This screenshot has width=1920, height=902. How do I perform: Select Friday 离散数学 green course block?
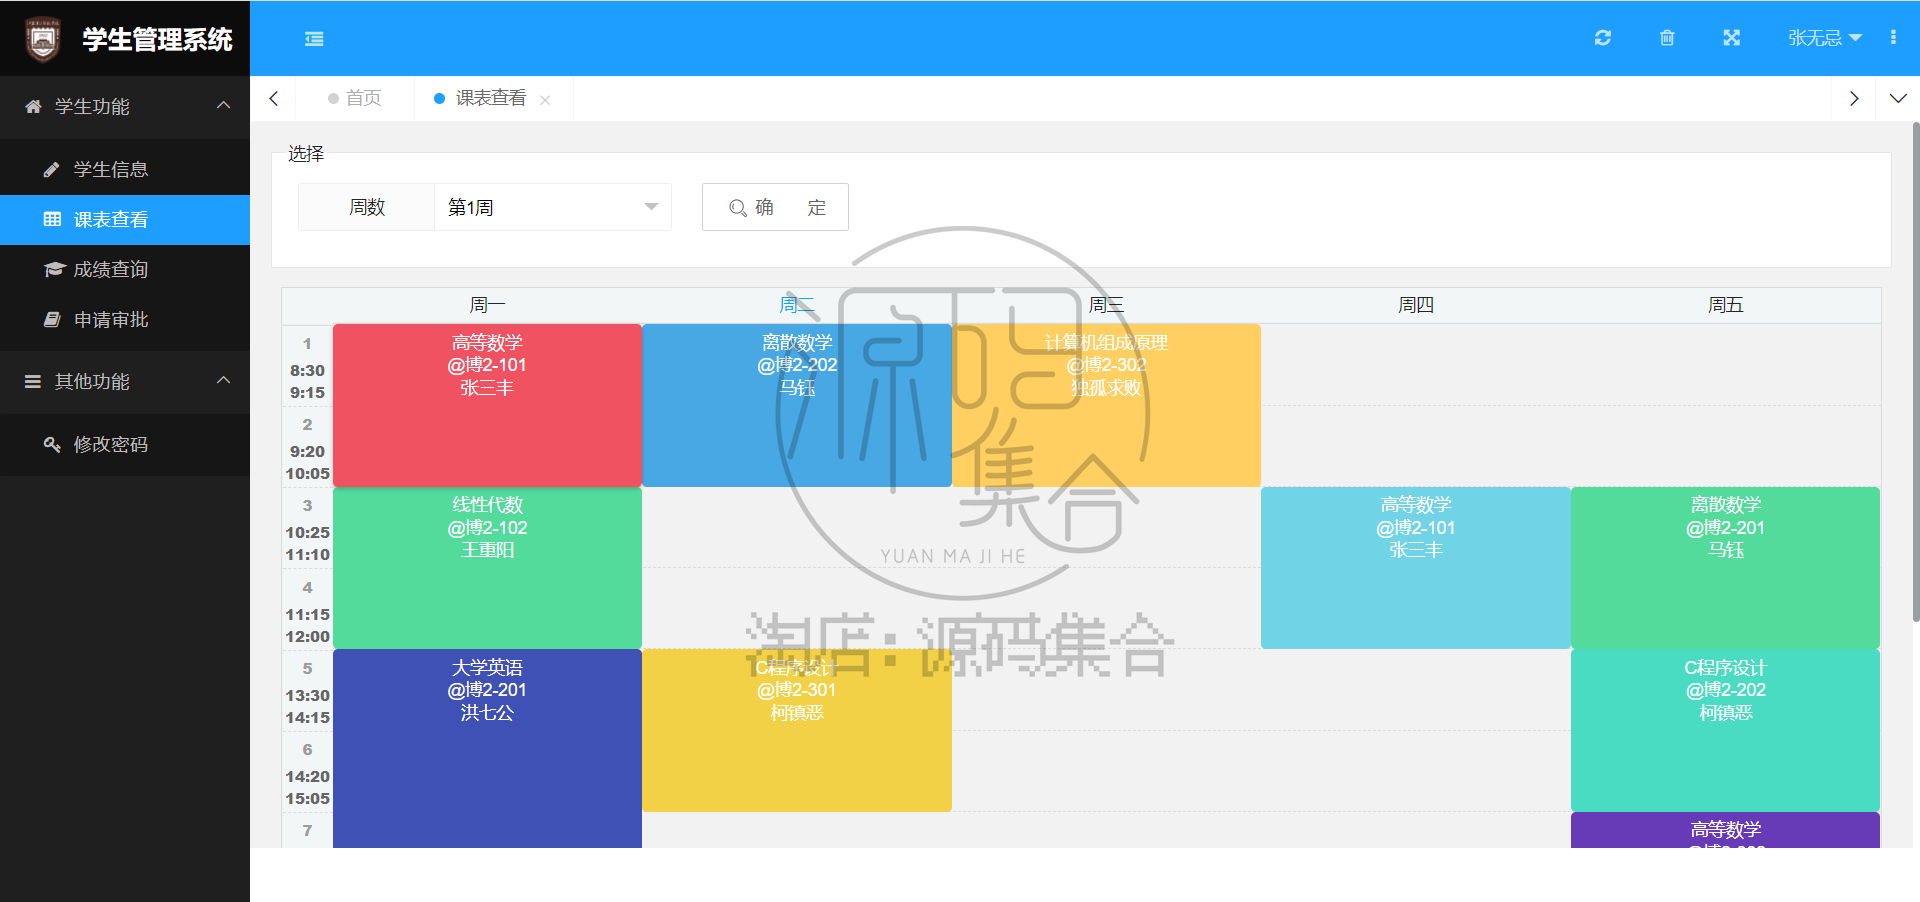1725,568
